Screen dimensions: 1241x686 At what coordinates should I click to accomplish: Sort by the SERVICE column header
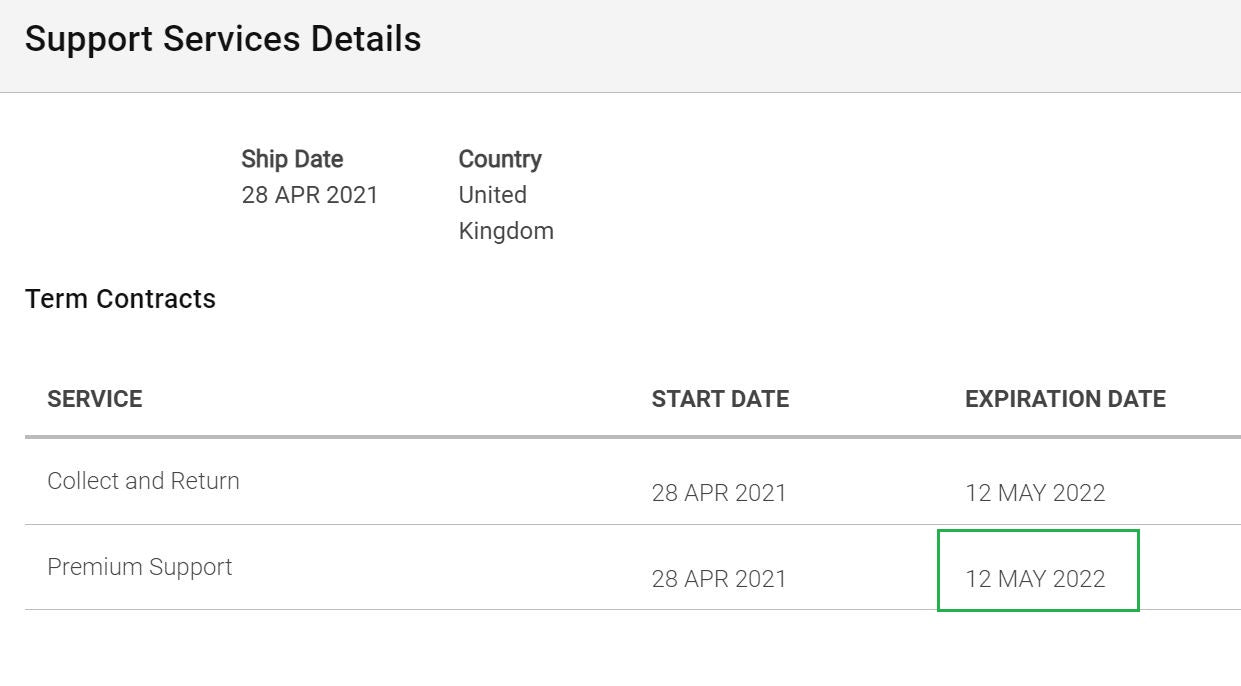point(95,399)
